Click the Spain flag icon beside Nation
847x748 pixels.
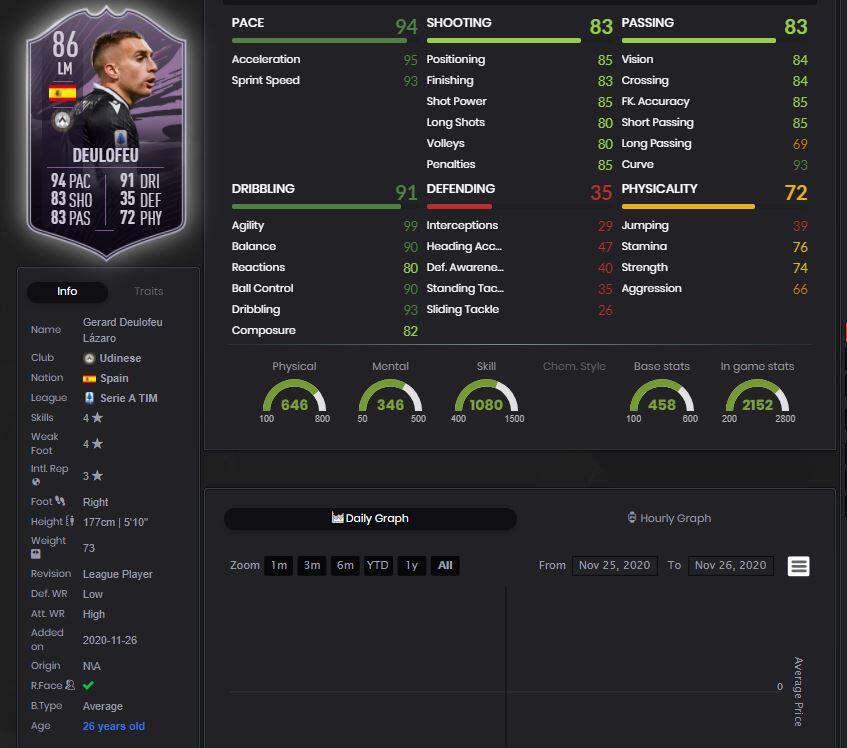pos(89,379)
